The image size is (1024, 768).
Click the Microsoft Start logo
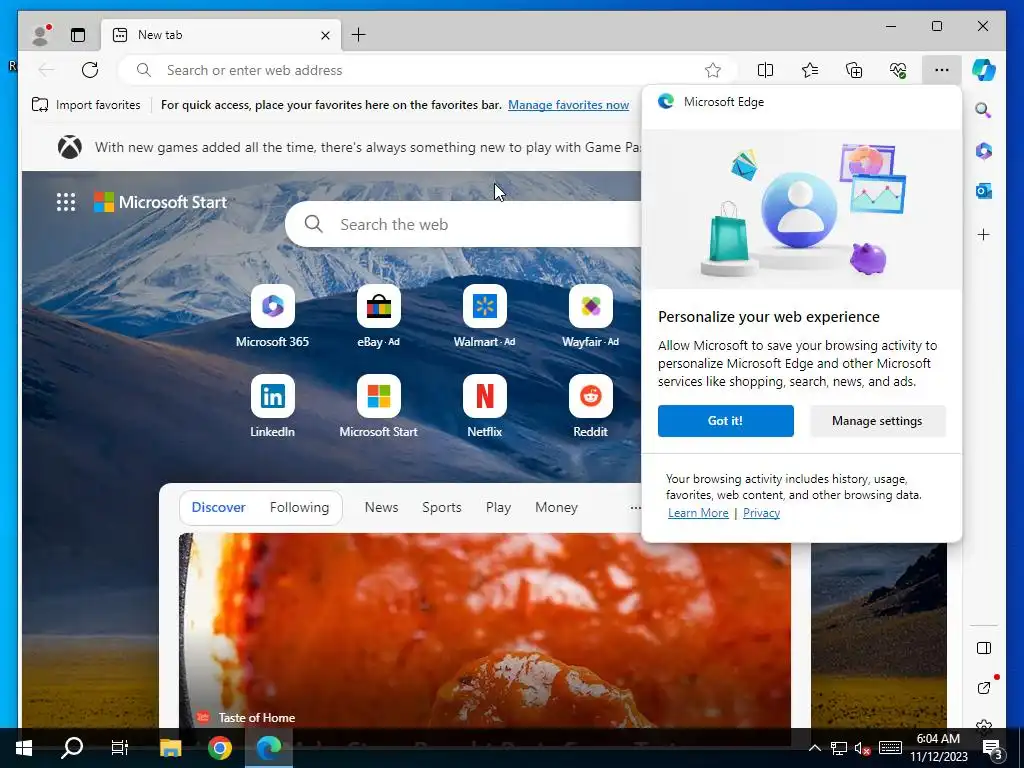[161, 202]
